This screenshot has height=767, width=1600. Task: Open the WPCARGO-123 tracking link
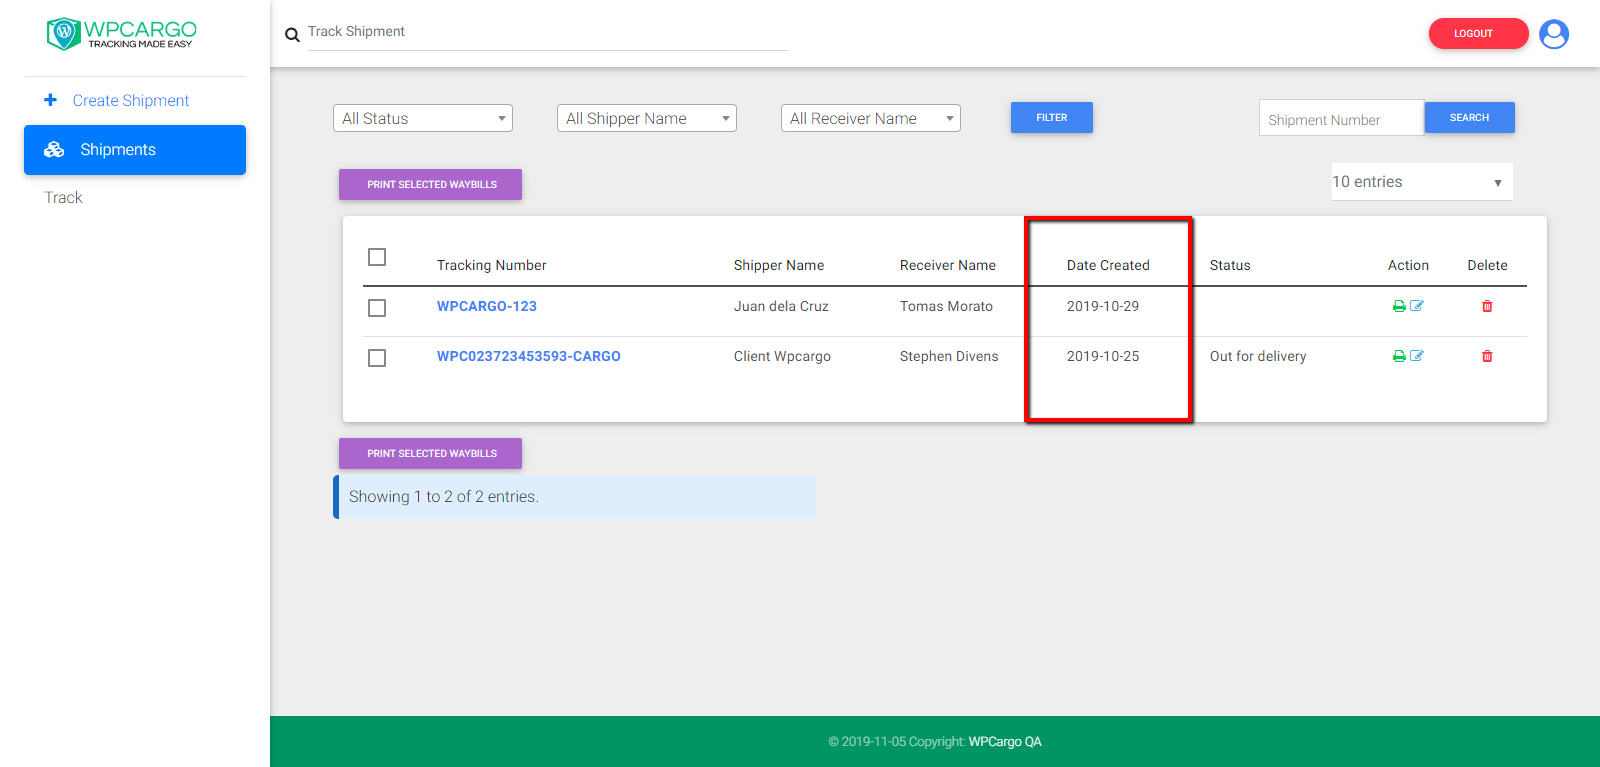487,306
